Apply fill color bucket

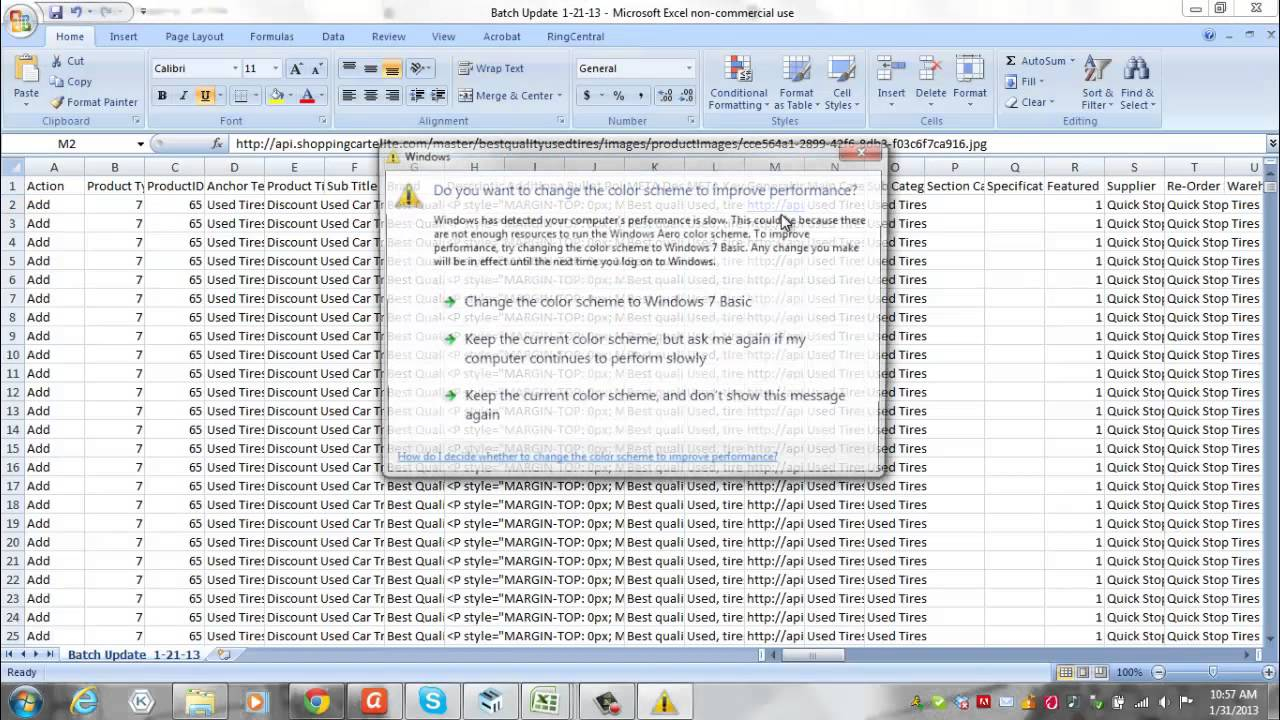(x=276, y=96)
